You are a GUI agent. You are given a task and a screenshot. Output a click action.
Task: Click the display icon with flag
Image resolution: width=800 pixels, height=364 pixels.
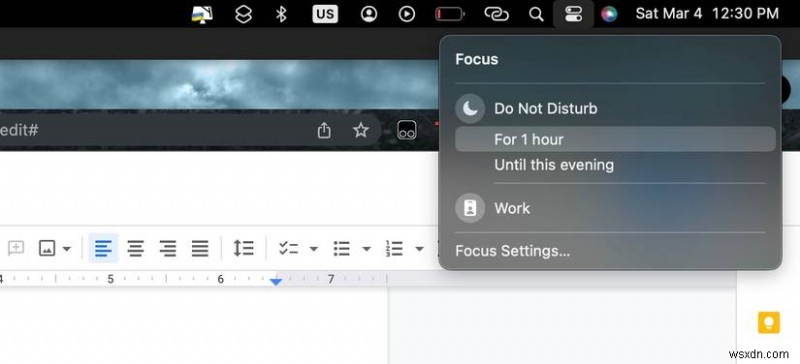point(202,14)
